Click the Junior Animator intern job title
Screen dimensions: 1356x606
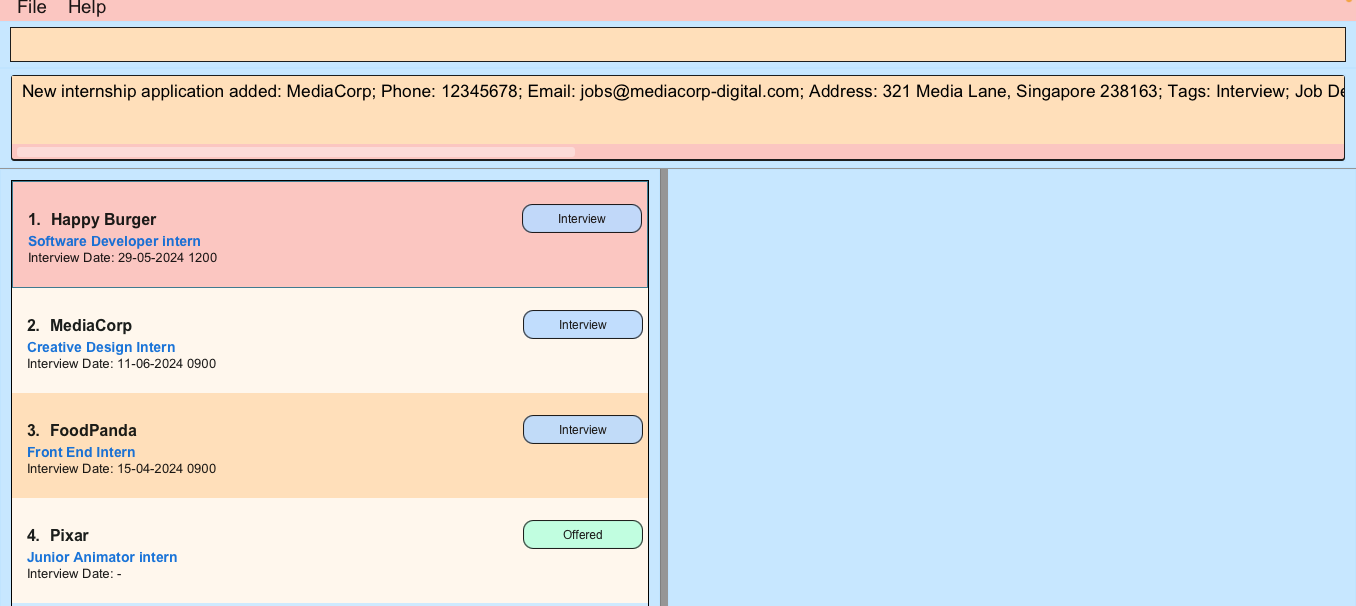coord(102,557)
